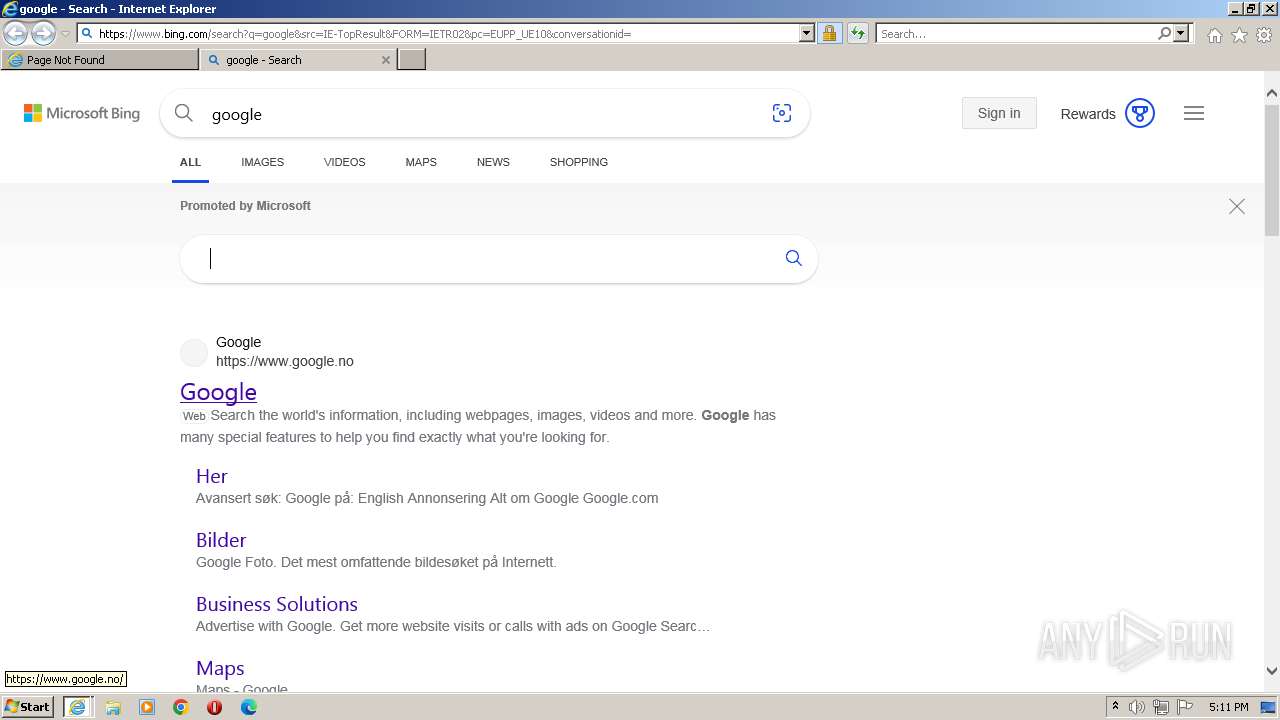
Task: Click the Action Center flag icon
Action: pos(1185,707)
